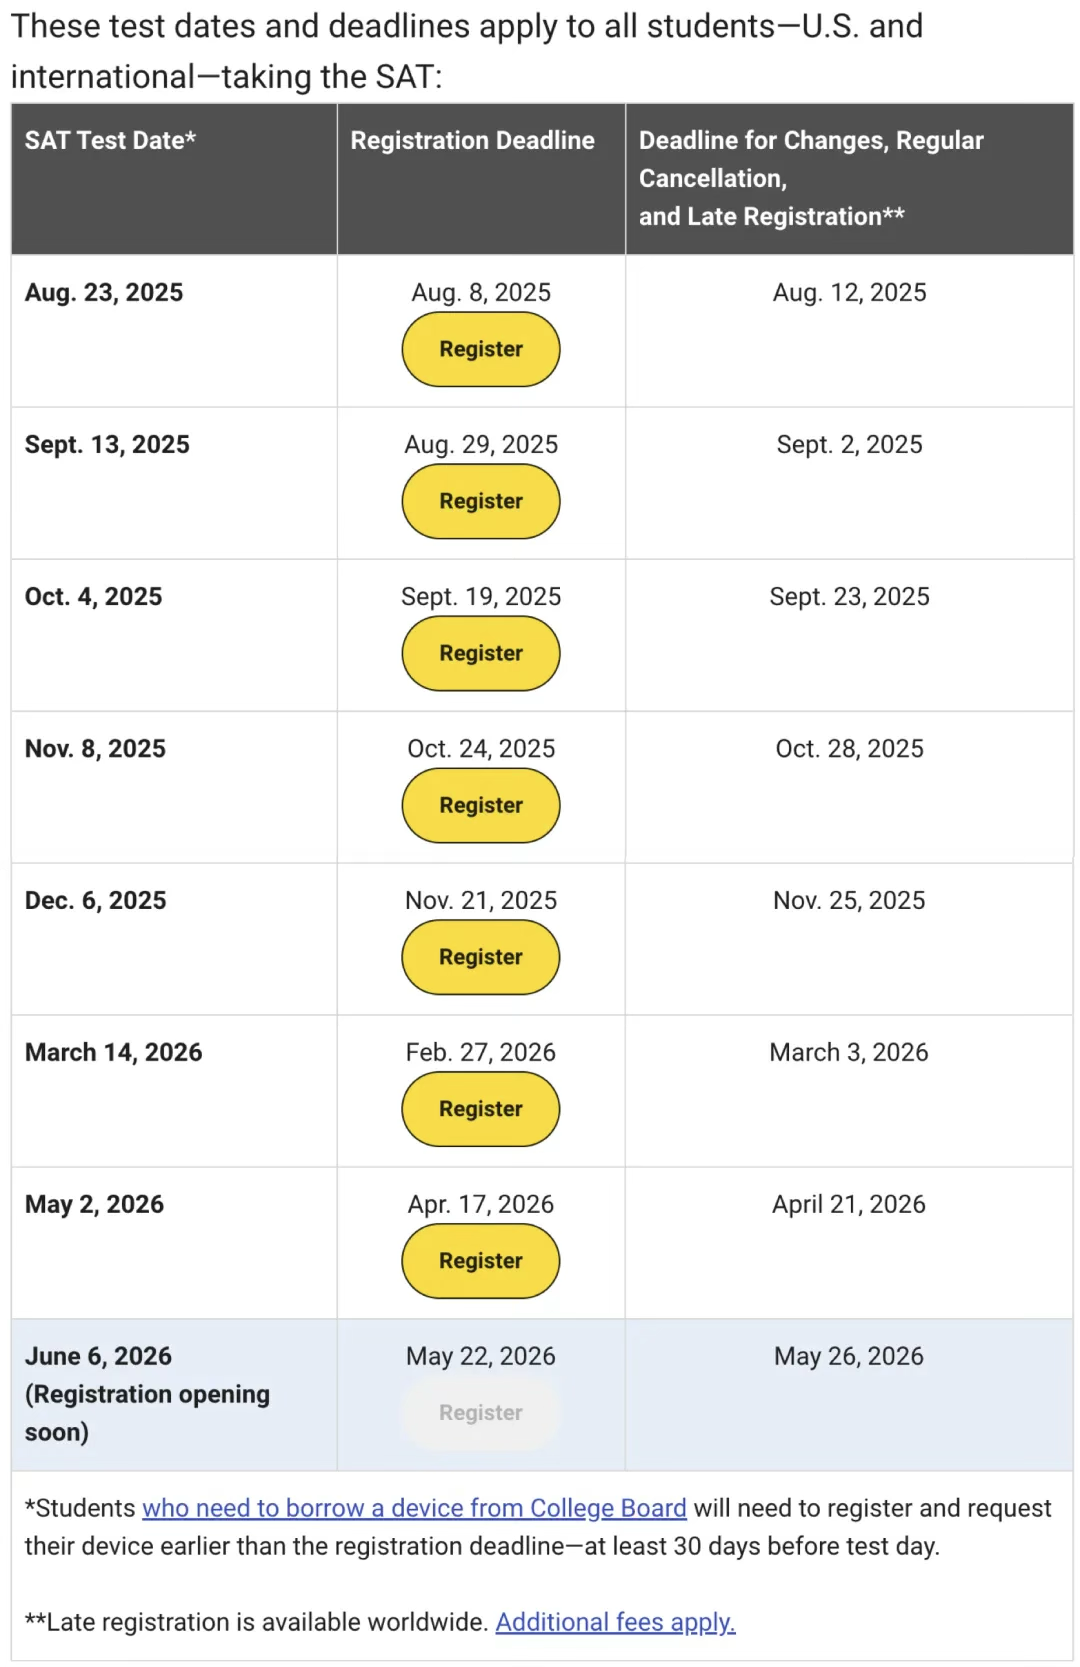Register for the May 2, 2026 SAT

(481, 1261)
